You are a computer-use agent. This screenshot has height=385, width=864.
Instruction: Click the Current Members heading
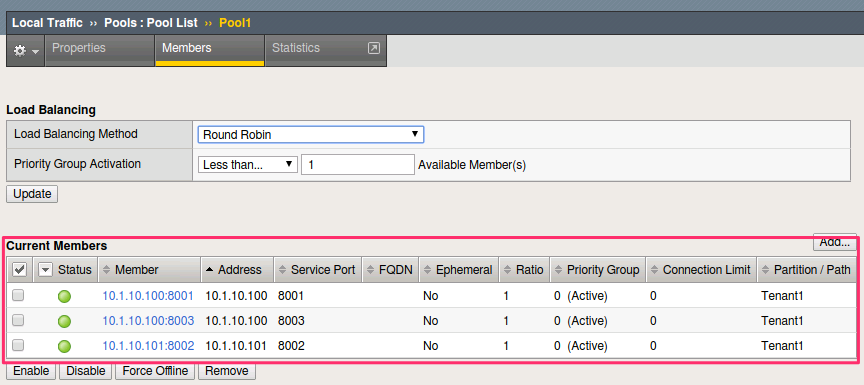pos(57,246)
